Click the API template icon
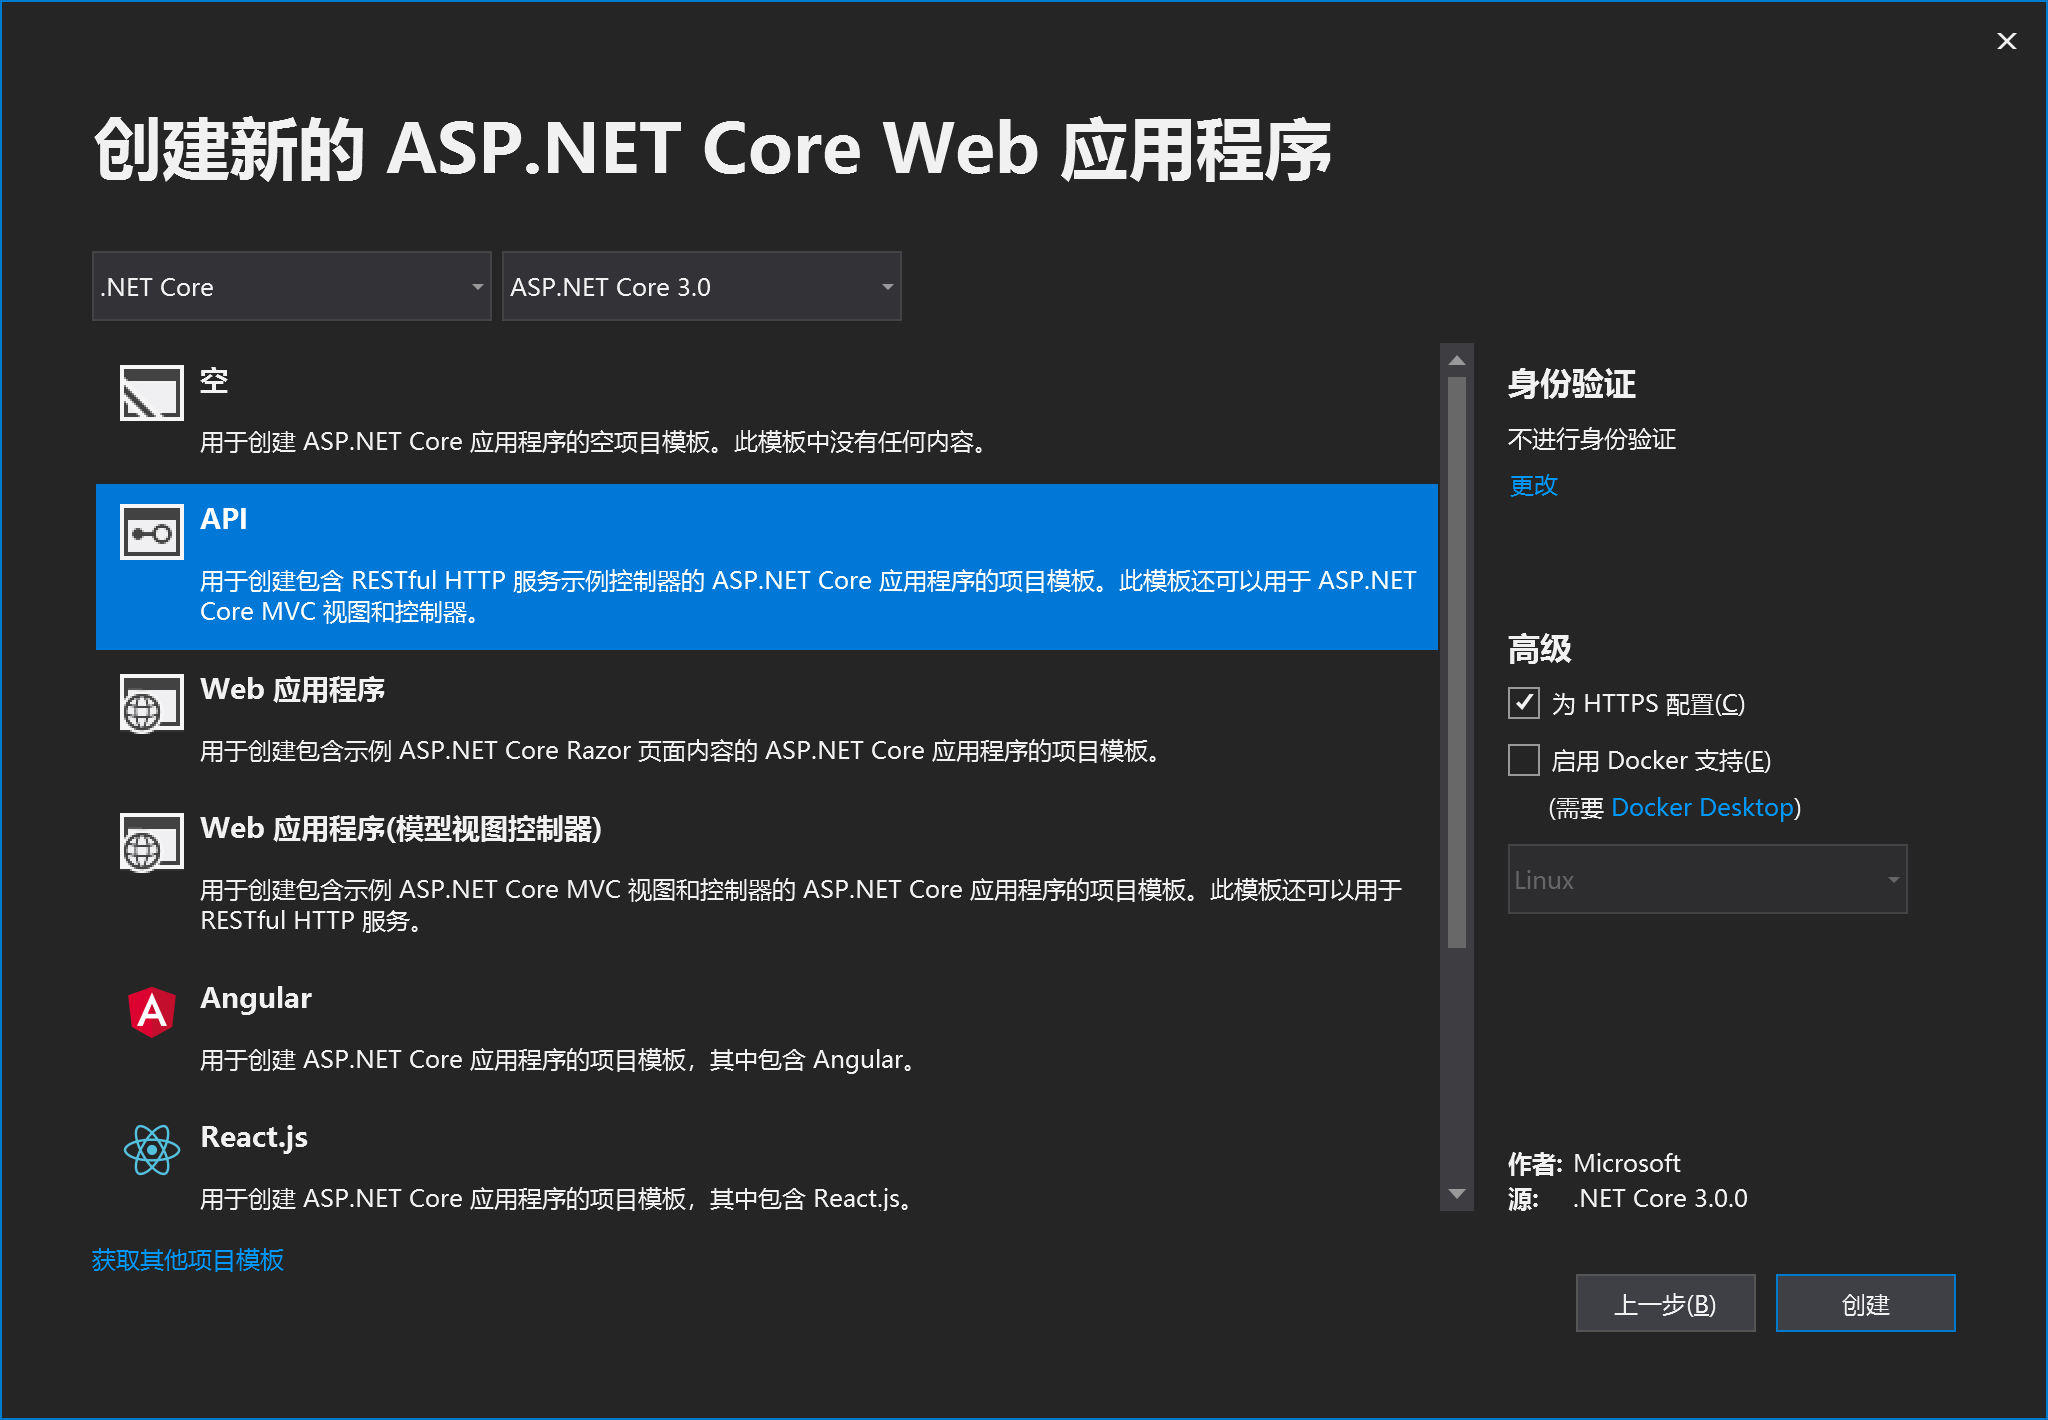This screenshot has height=1420, width=2048. [151, 532]
